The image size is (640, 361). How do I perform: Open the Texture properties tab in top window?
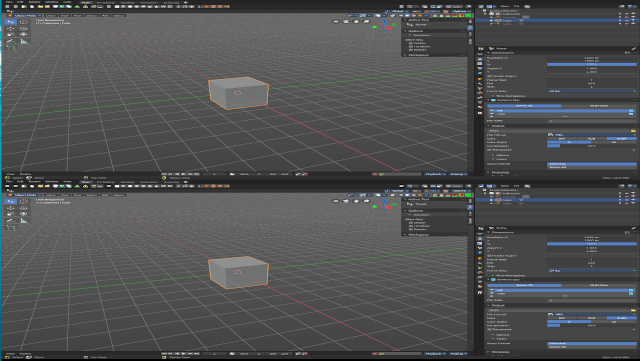(480, 113)
